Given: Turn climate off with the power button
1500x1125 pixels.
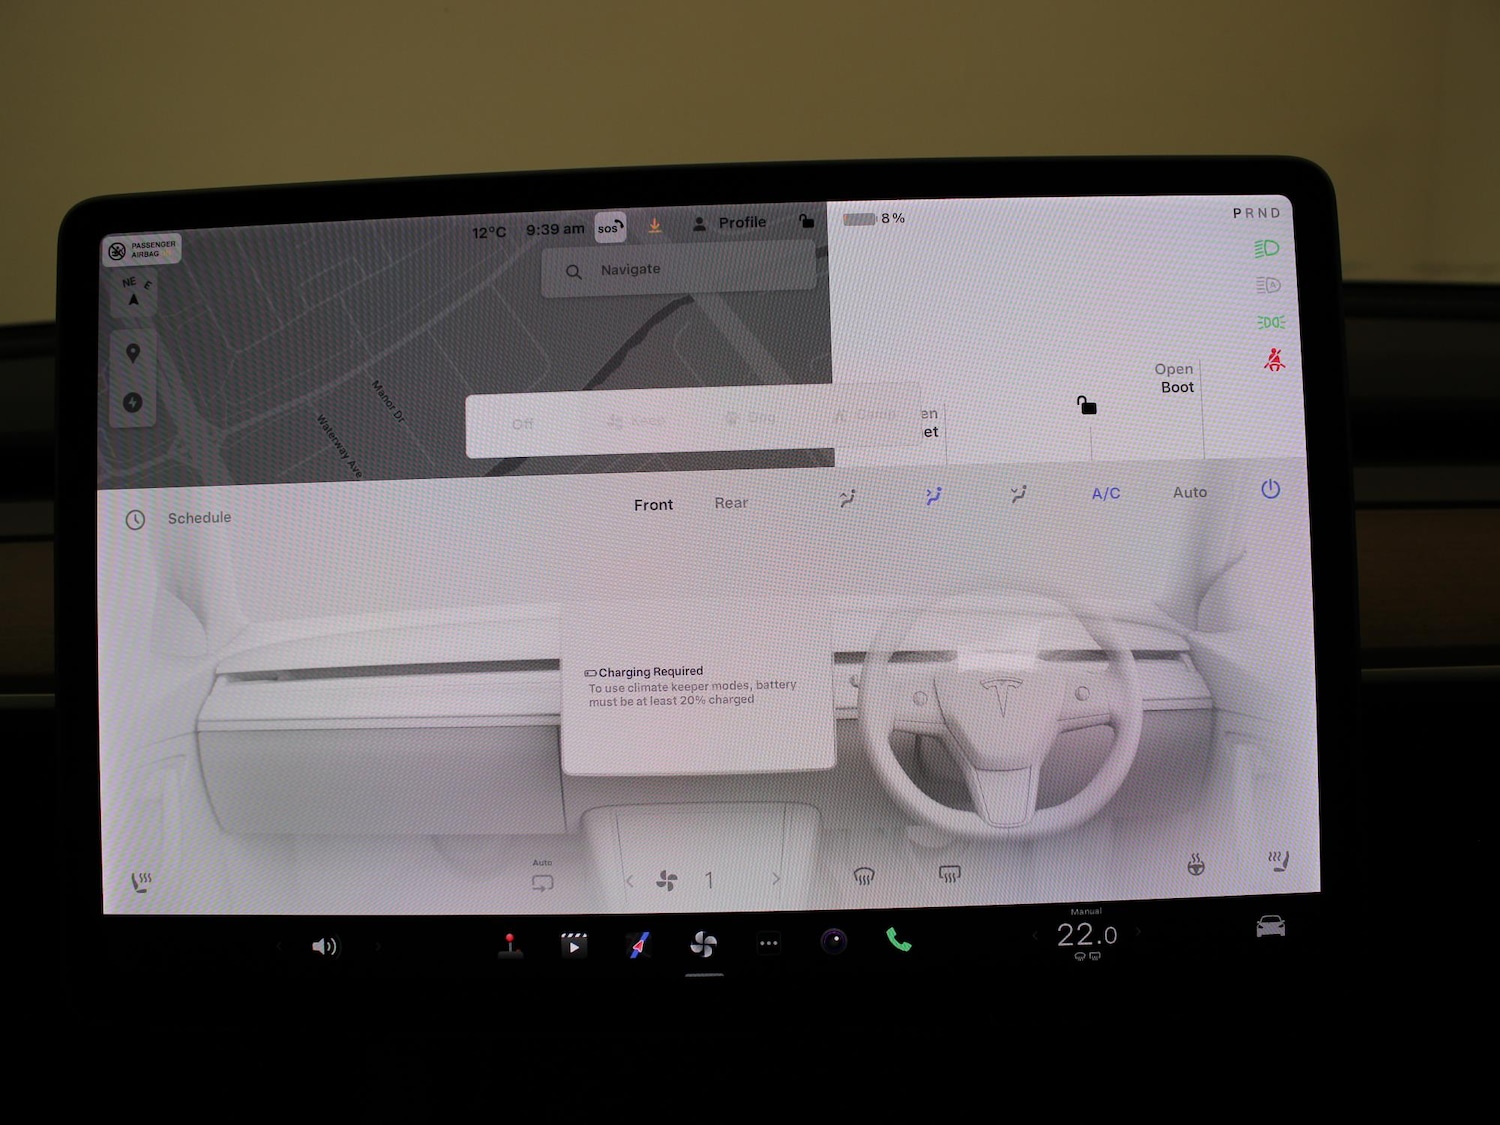Looking at the screenshot, I should [1270, 489].
